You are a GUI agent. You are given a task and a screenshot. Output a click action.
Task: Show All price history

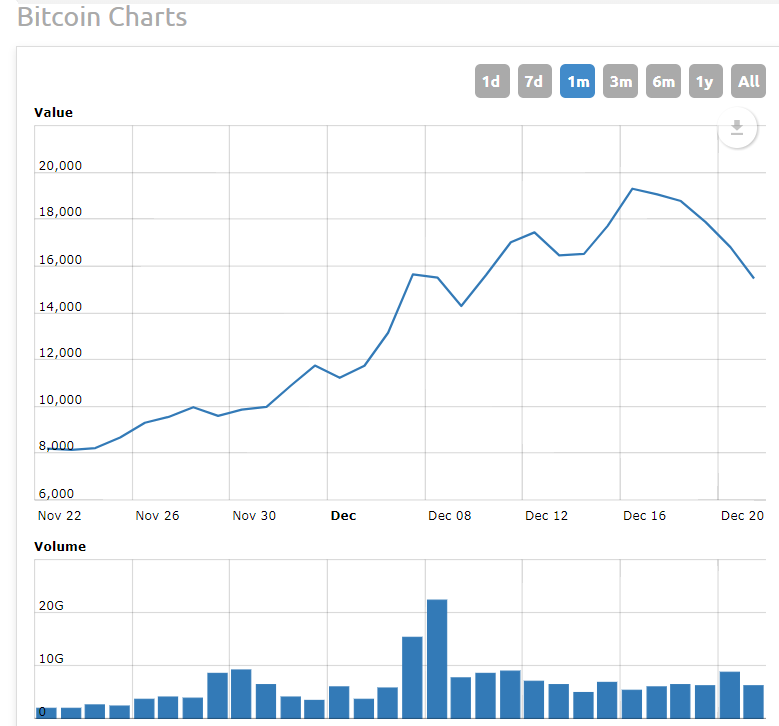749,82
